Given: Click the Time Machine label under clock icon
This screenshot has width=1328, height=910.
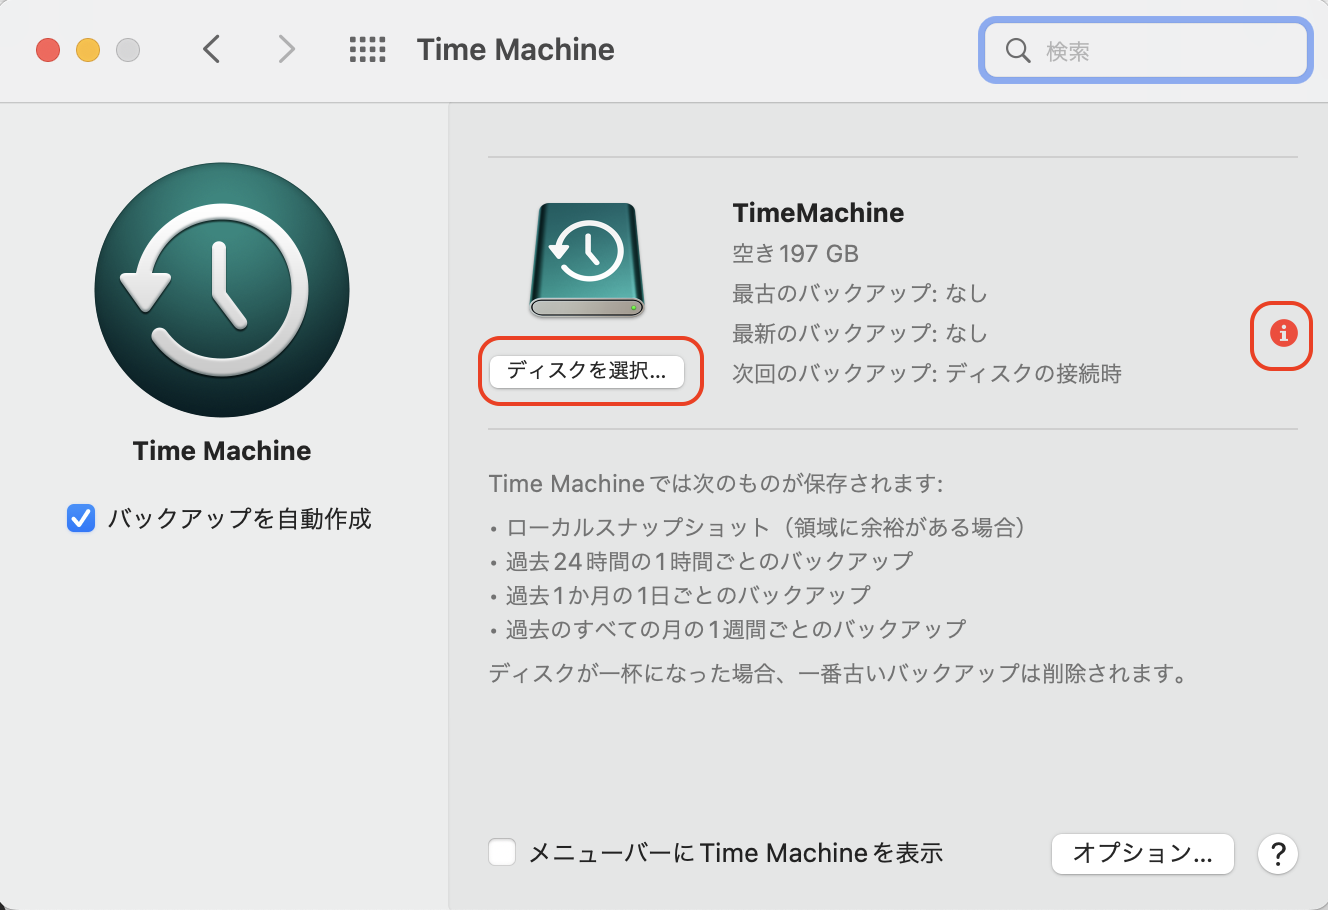Looking at the screenshot, I should click(222, 451).
